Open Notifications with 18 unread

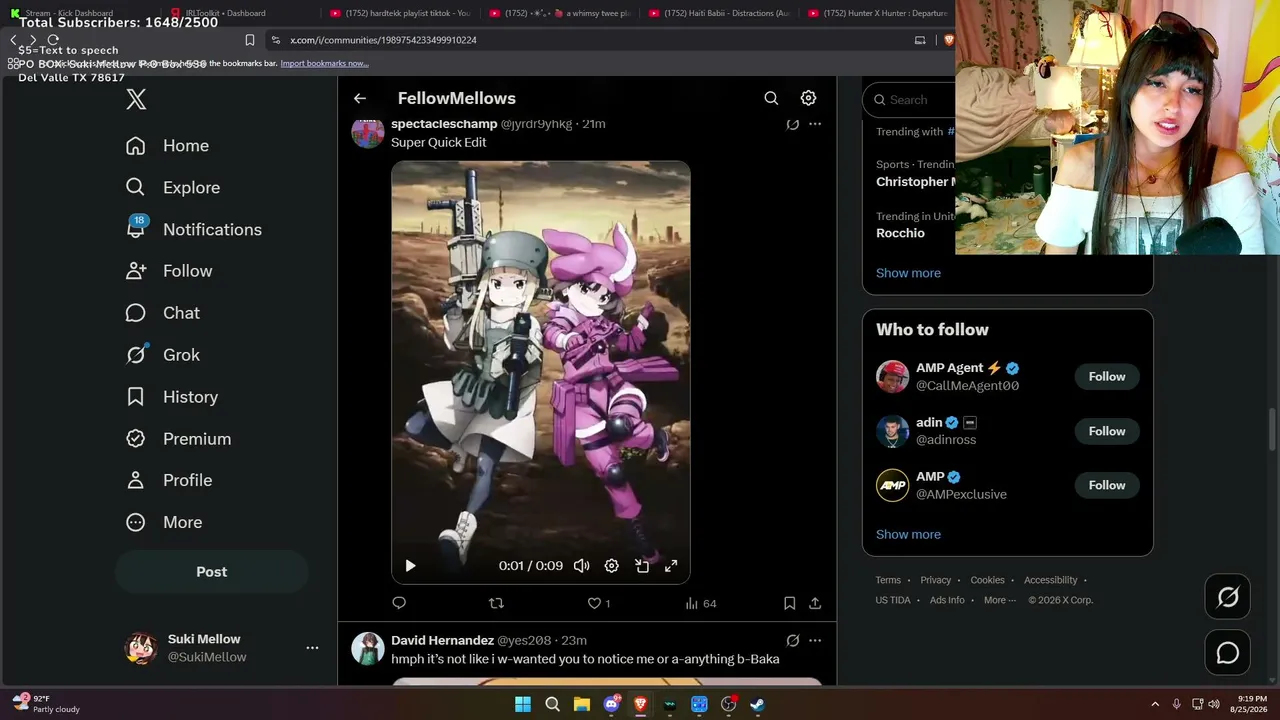point(194,229)
